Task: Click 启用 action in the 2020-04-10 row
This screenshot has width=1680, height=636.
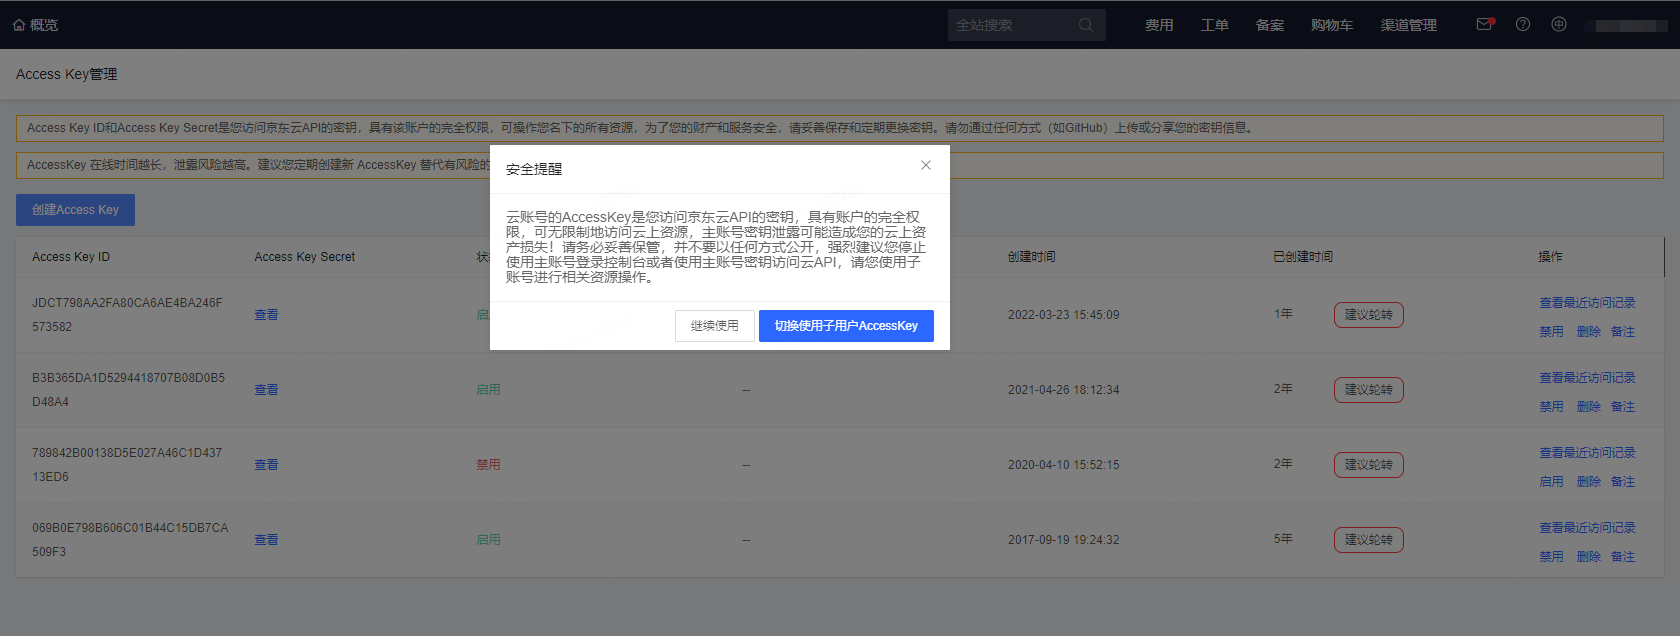Action: [1551, 482]
